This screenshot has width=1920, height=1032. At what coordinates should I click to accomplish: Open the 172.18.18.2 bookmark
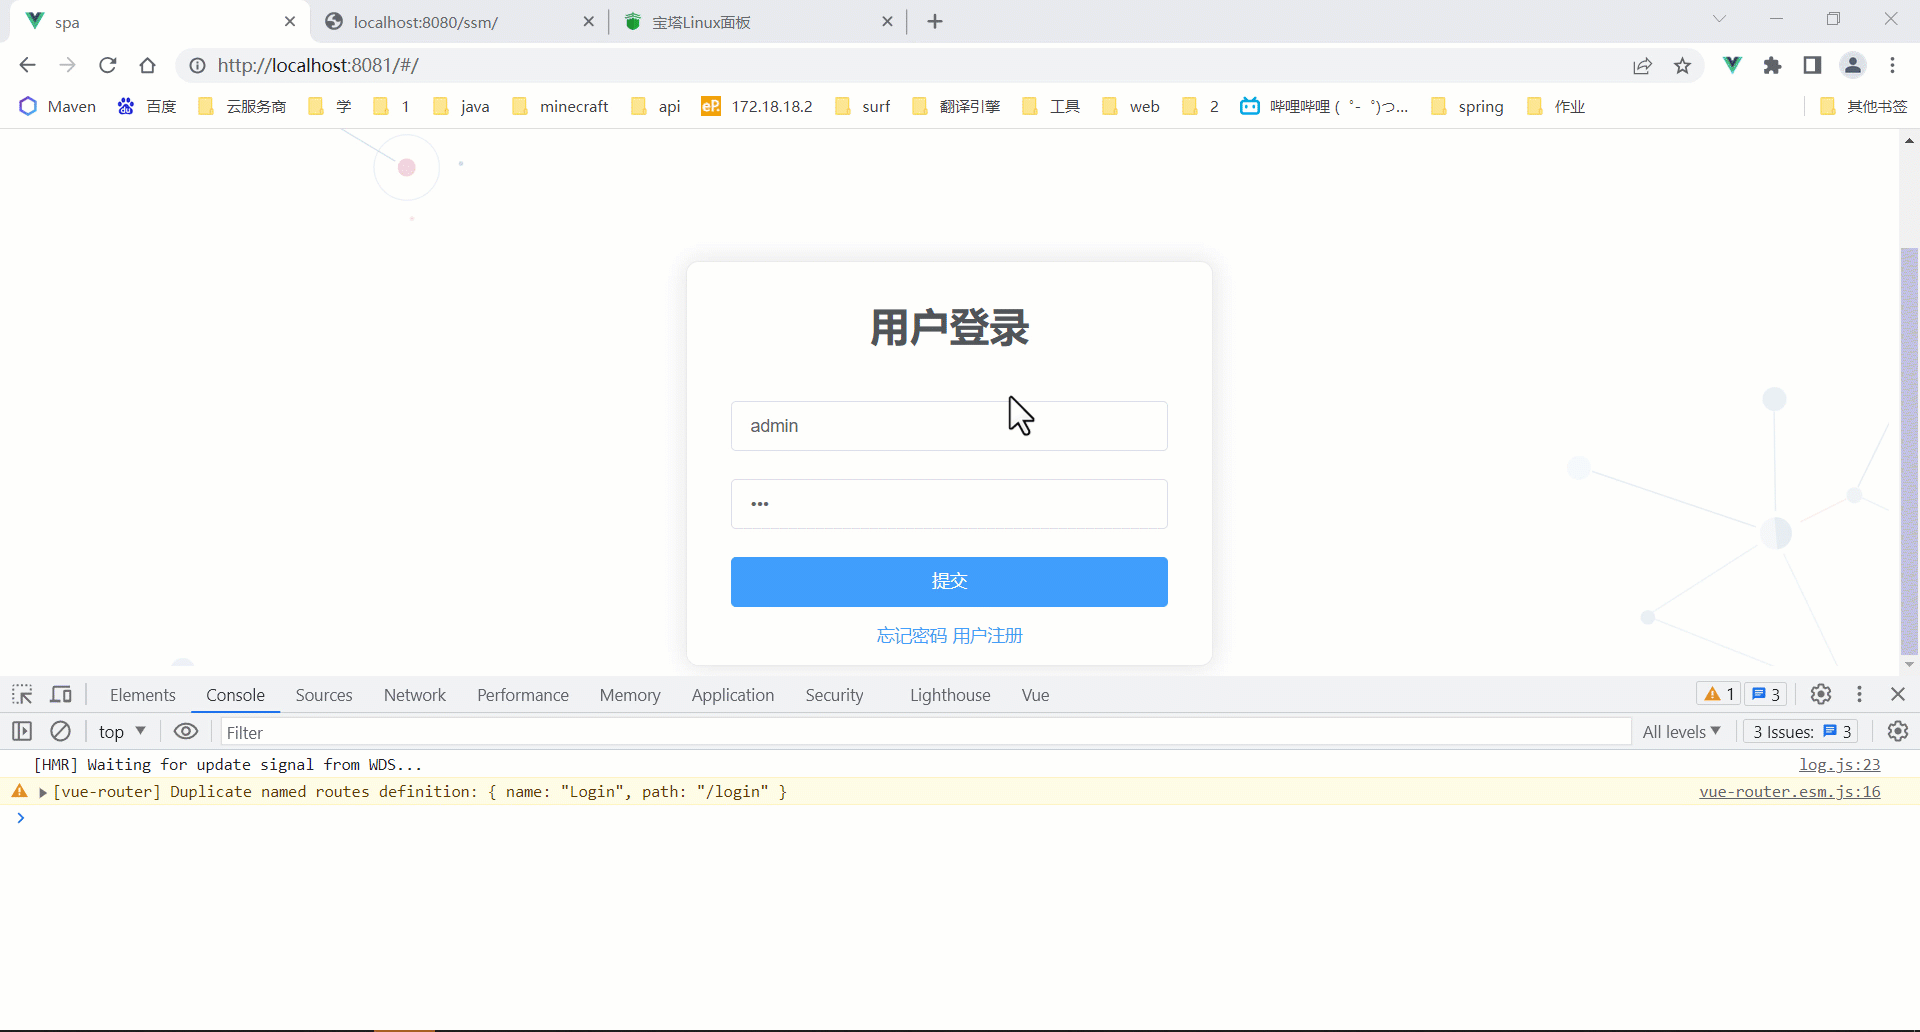(x=757, y=106)
